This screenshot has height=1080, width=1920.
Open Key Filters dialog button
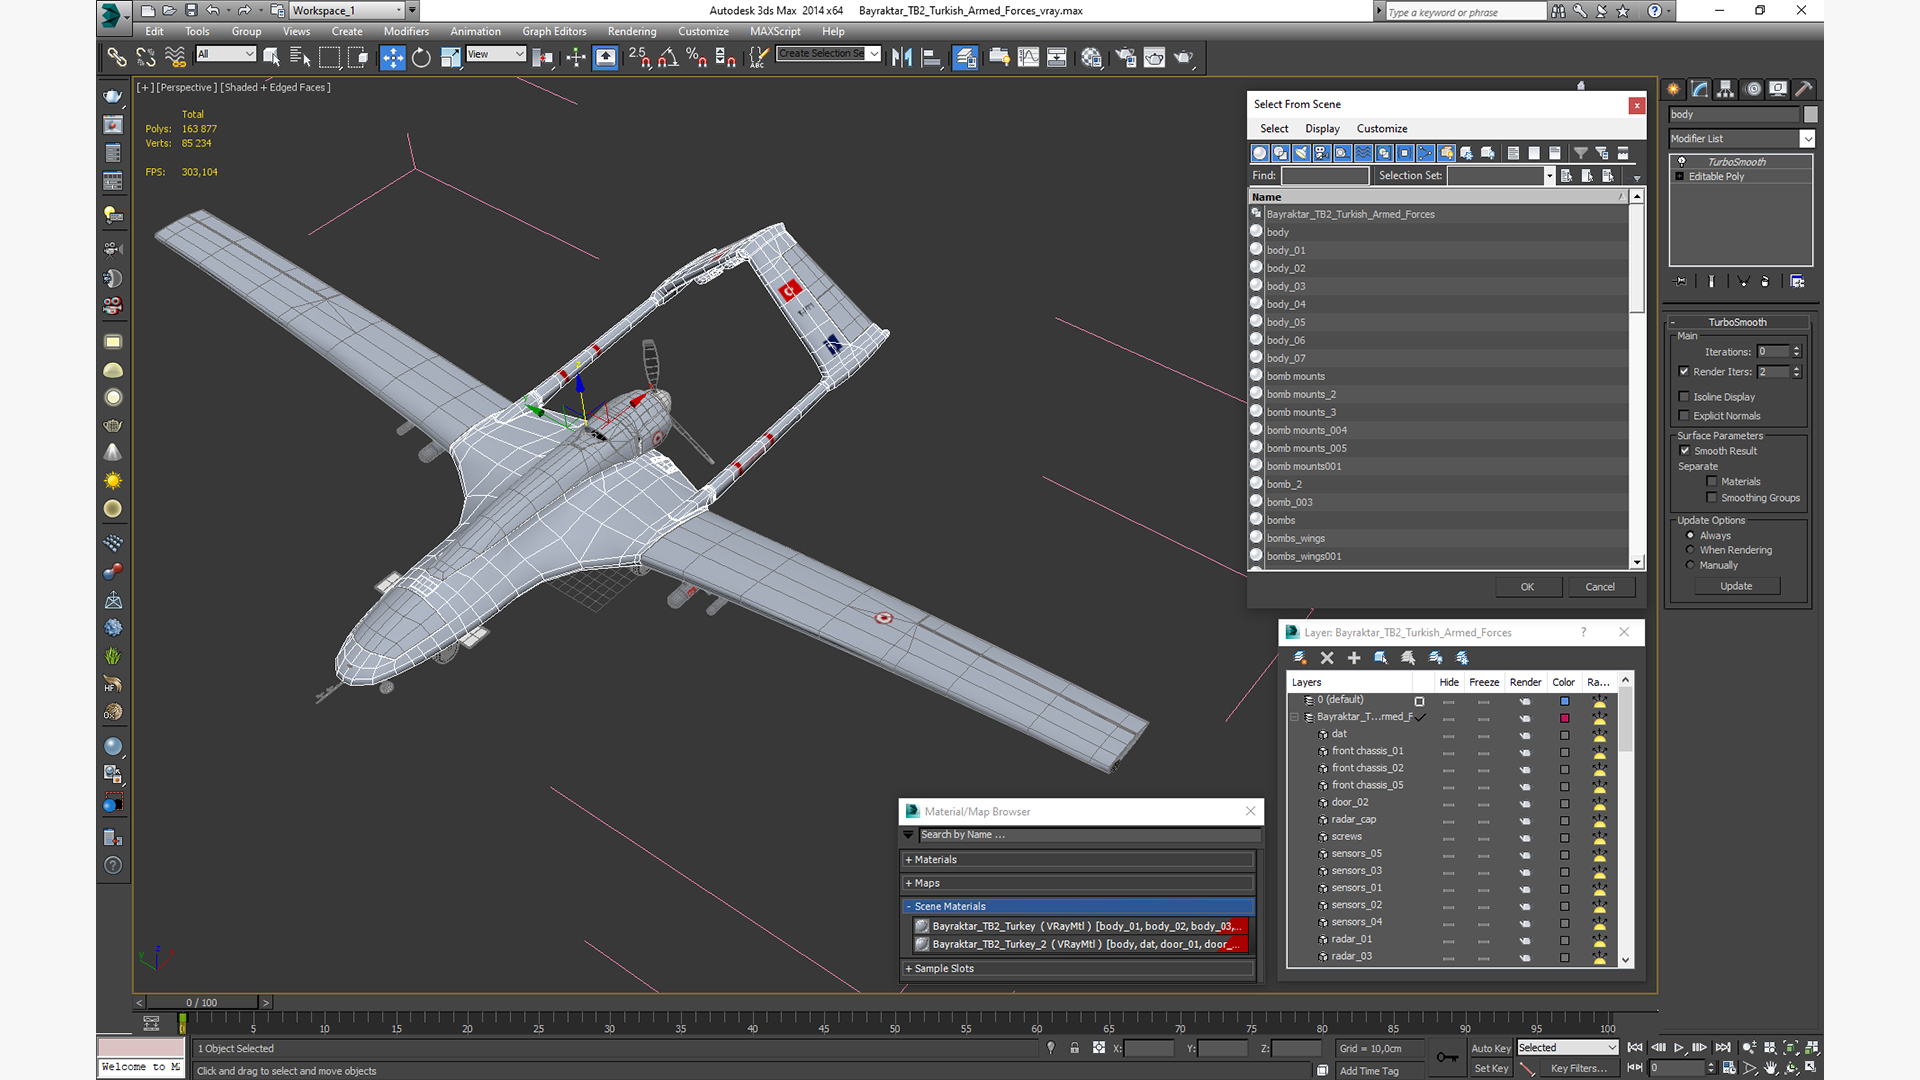1579,1068
